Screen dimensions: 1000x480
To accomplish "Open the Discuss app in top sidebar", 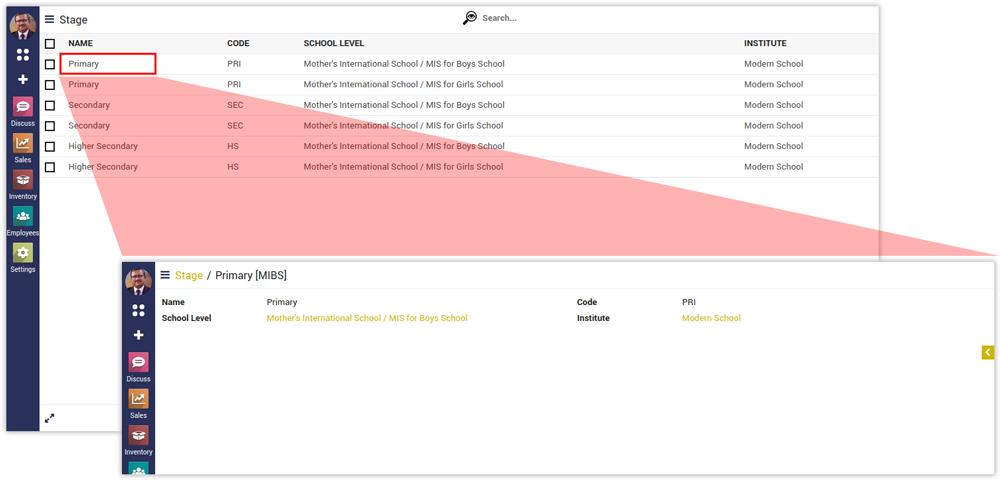I will point(22,108).
